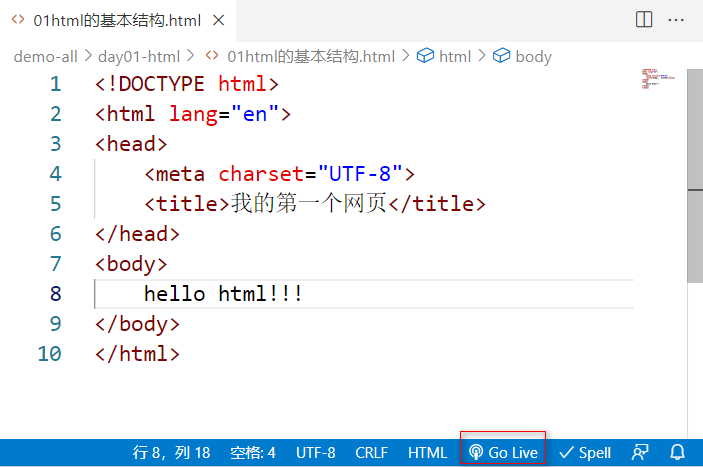The image size is (703, 467).
Task: Open the more actions ellipsis menu
Action: [678, 20]
